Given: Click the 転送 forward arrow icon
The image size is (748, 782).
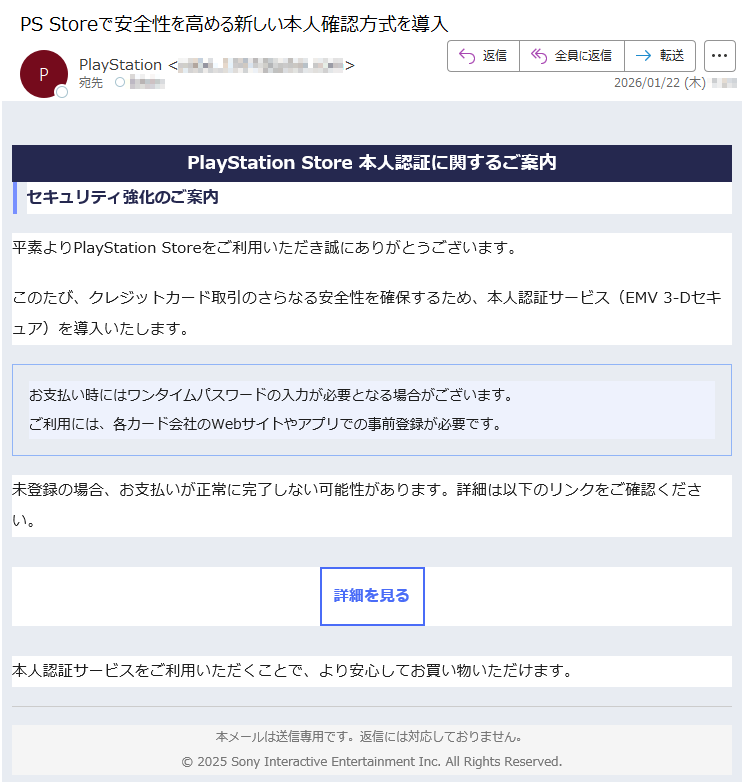Looking at the screenshot, I should (x=643, y=56).
